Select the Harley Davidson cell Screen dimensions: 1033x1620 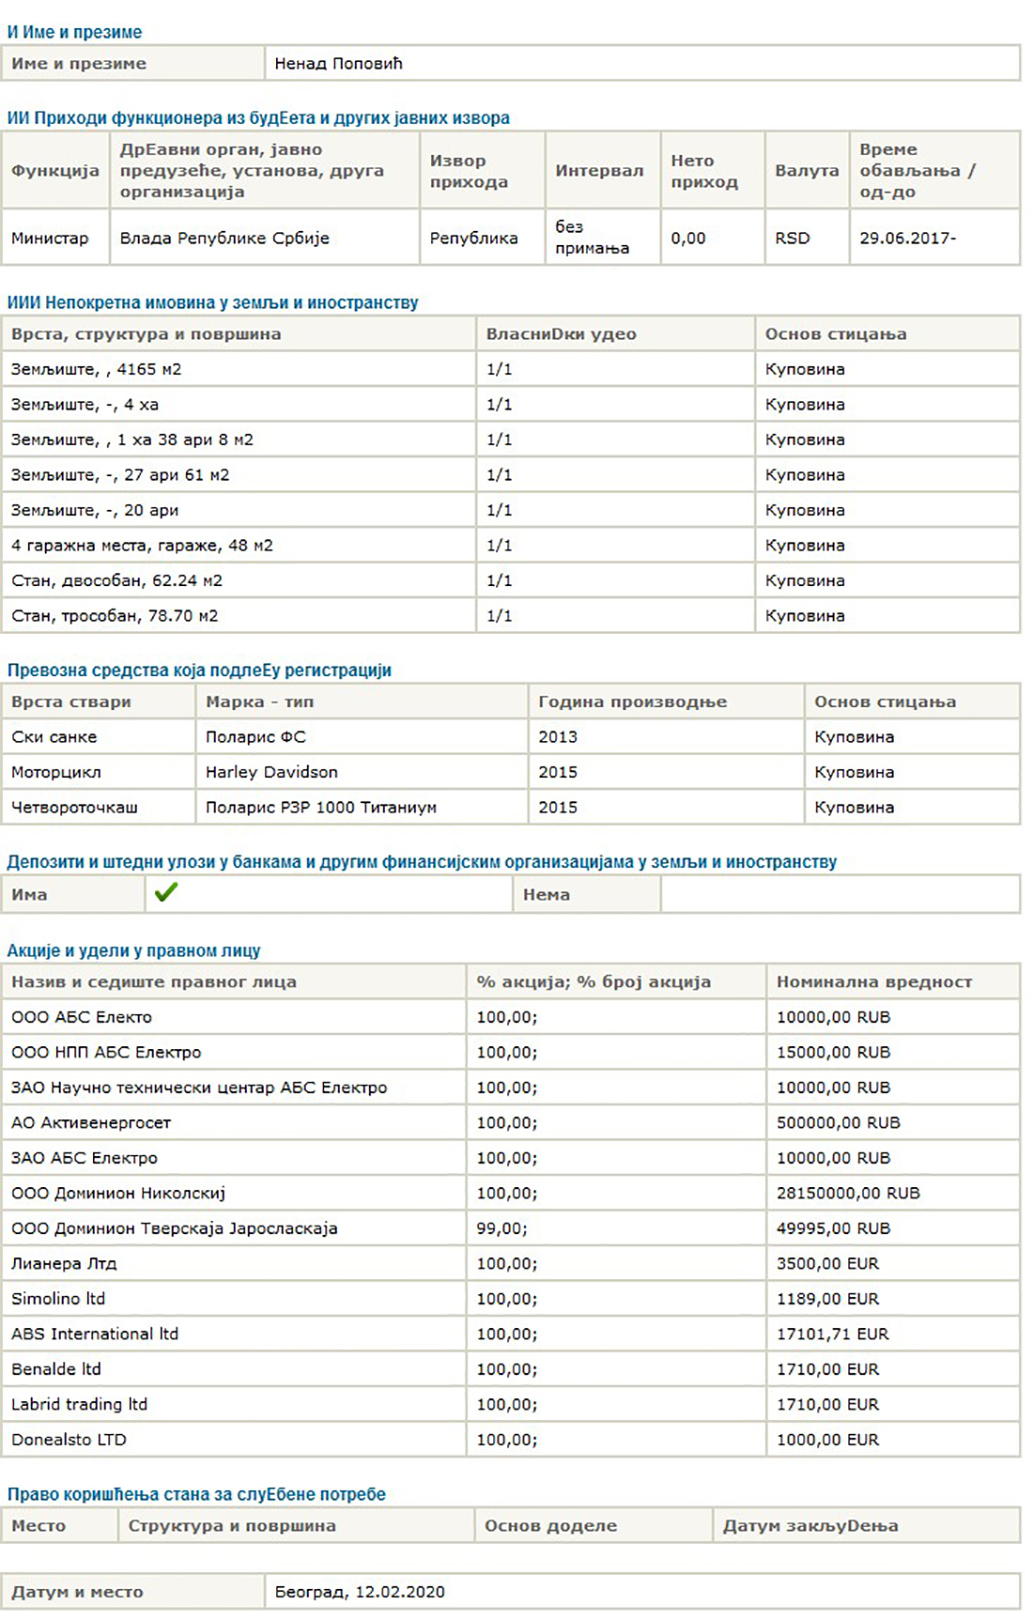(x=361, y=772)
